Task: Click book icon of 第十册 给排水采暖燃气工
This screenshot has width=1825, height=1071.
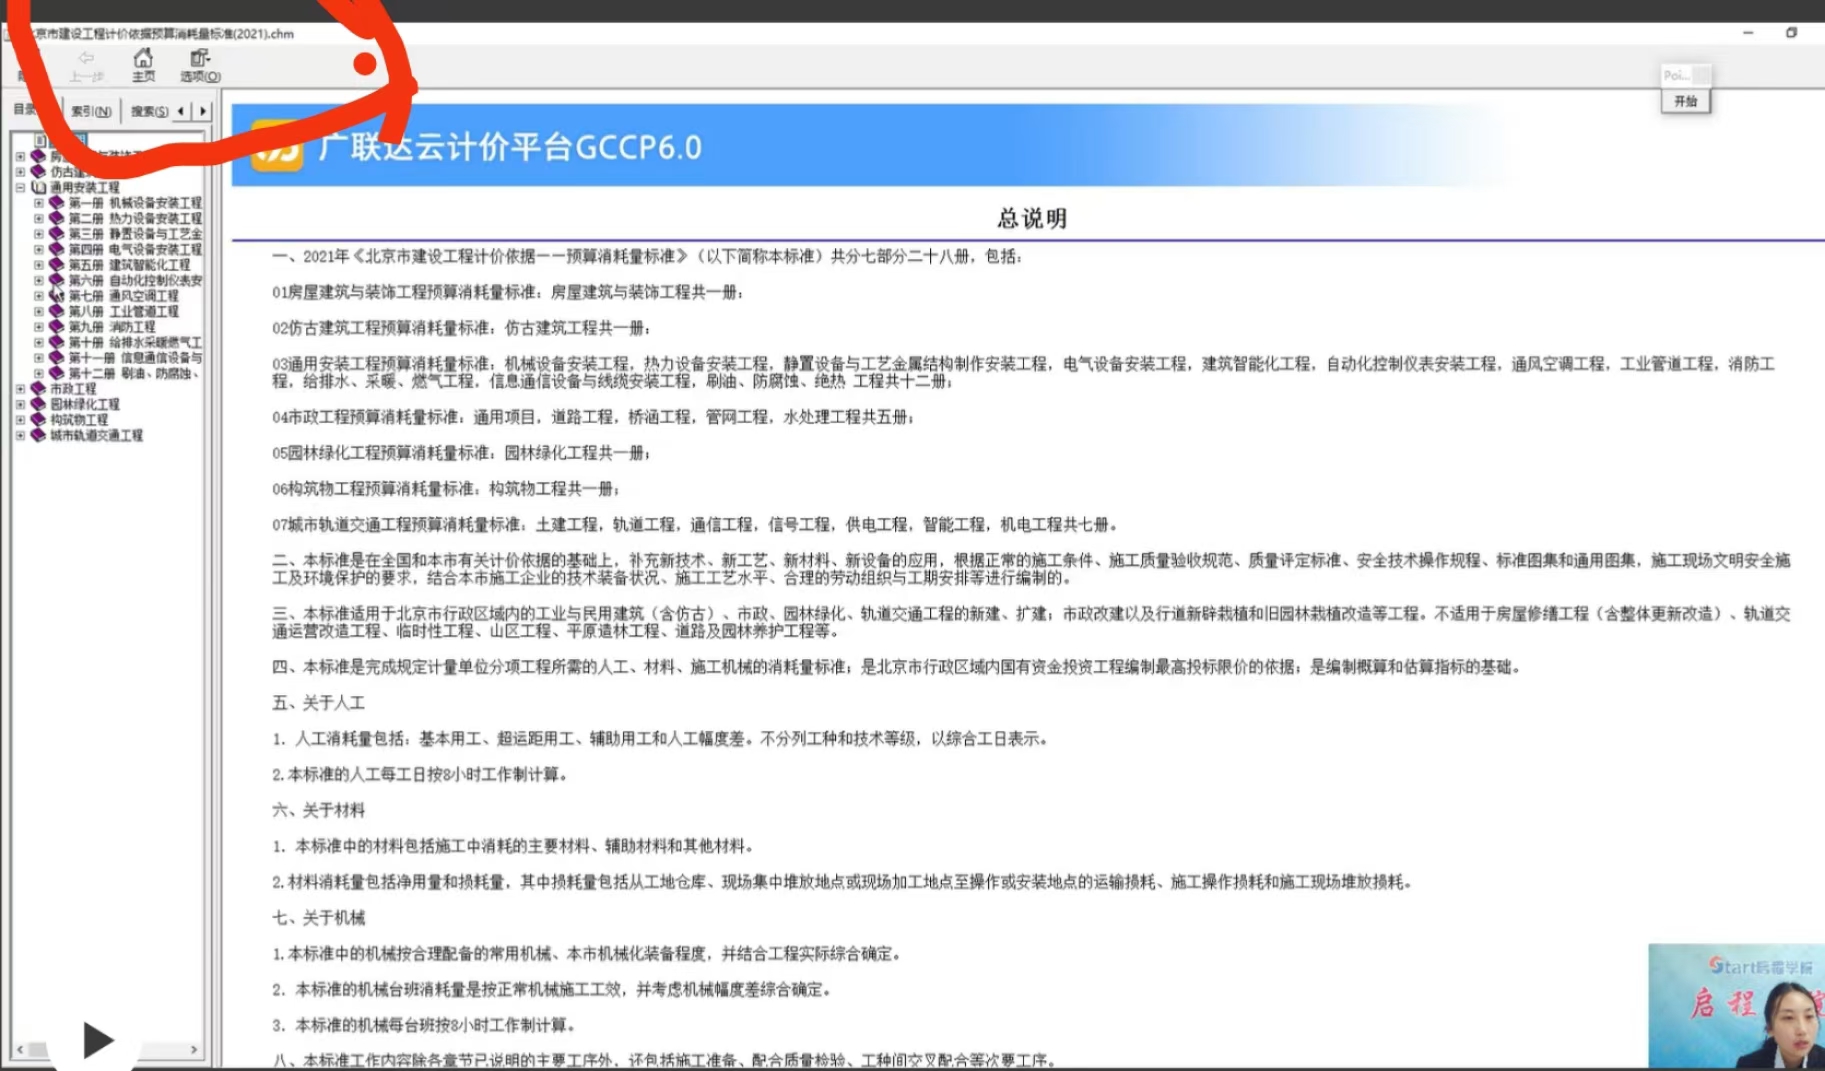Action: [57, 342]
